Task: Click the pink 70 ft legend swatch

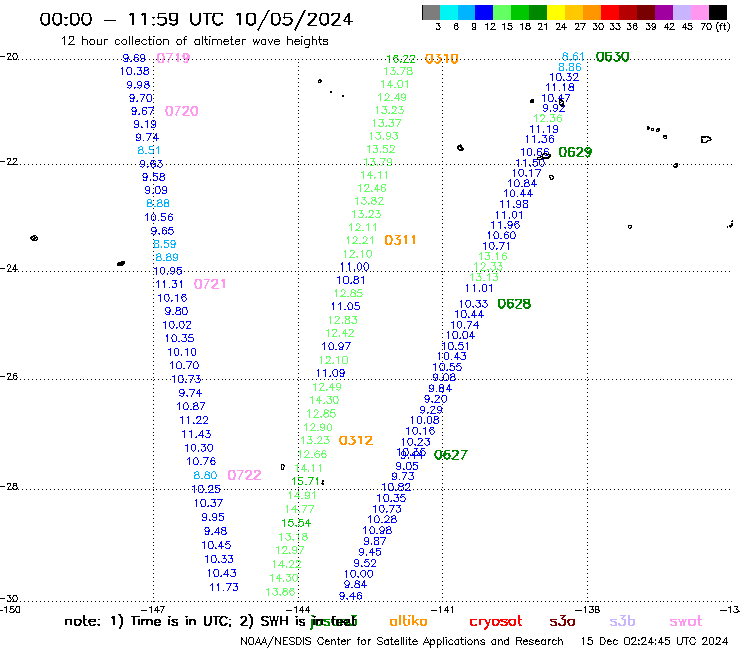Action: click(699, 12)
